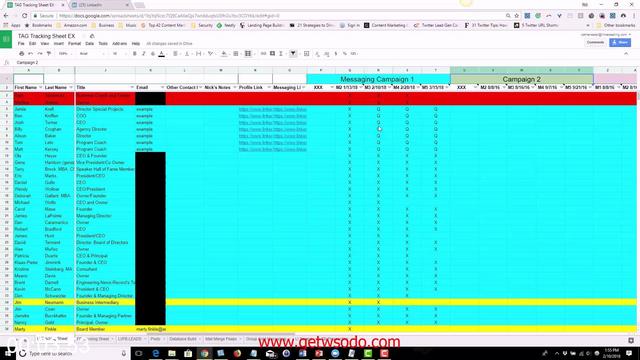Image resolution: width=640 pixels, height=360 pixels.
Task: Open horizontal align options
Action: coord(176,53)
